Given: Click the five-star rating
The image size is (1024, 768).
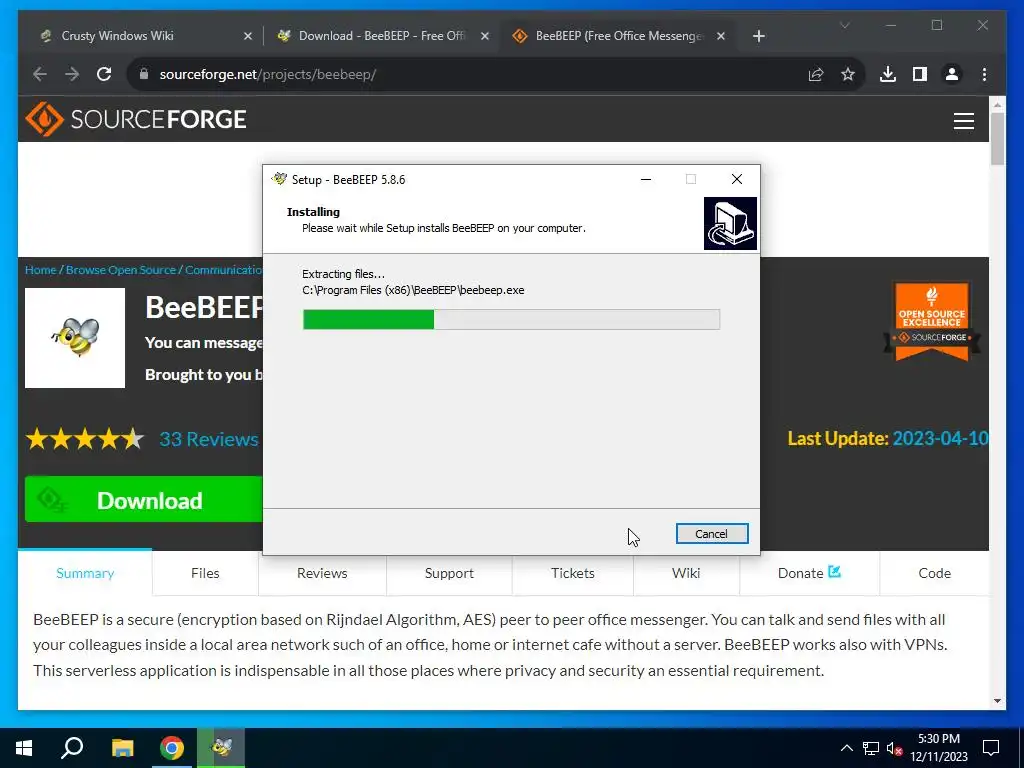Looking at the screenshot, I should tap(85, 439).
